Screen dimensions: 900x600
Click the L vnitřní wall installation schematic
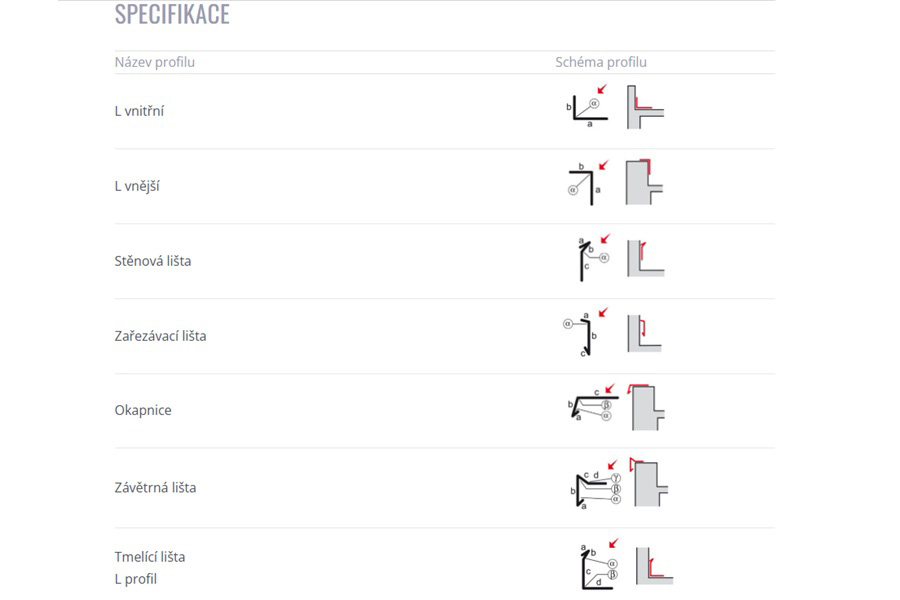point(645,107)
